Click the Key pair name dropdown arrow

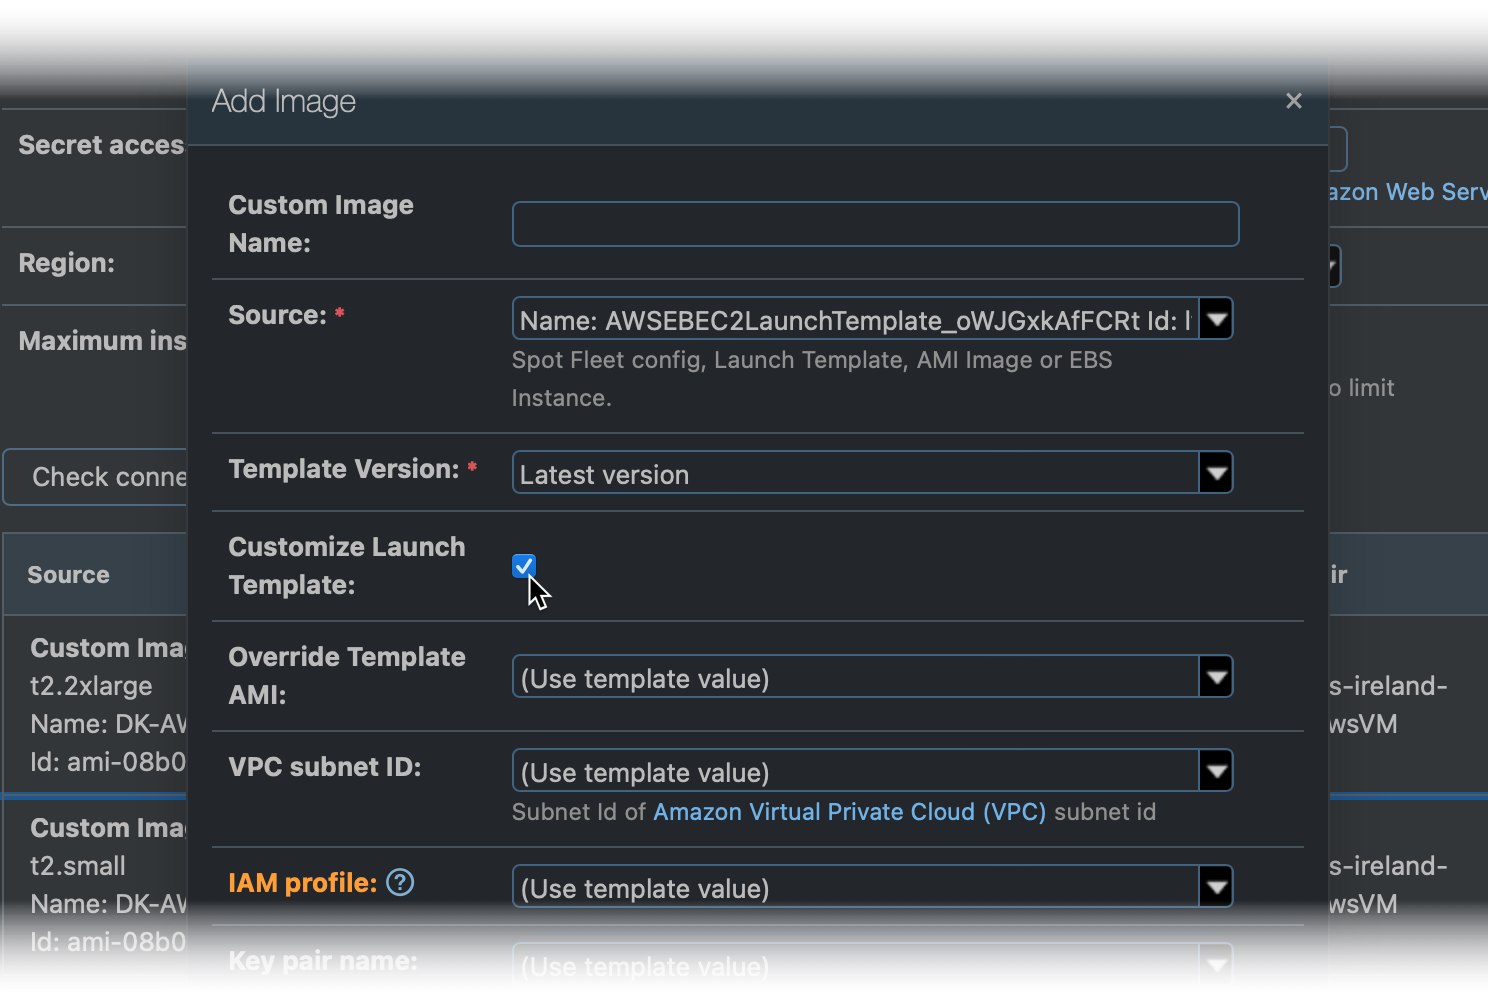point(1216,963)
